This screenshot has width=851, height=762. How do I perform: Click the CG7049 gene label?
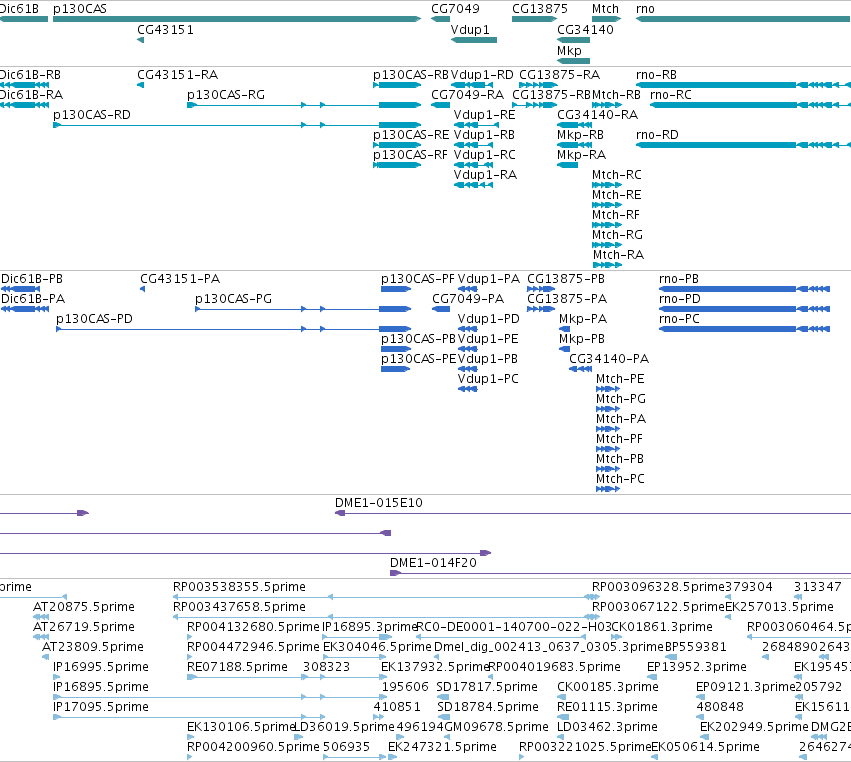455,9
